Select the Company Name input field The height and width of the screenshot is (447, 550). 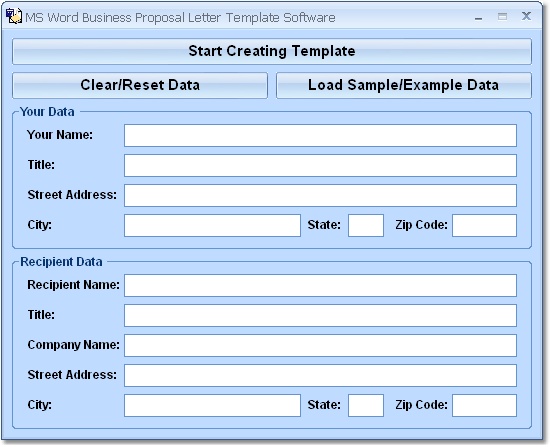pyautogui.click(x=320, y=346)
